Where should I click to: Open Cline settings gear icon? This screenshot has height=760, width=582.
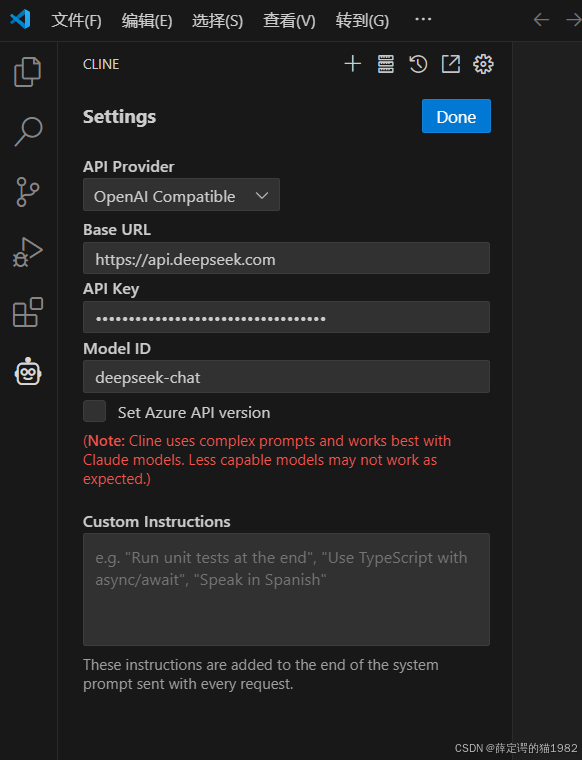tap(483, 64)
